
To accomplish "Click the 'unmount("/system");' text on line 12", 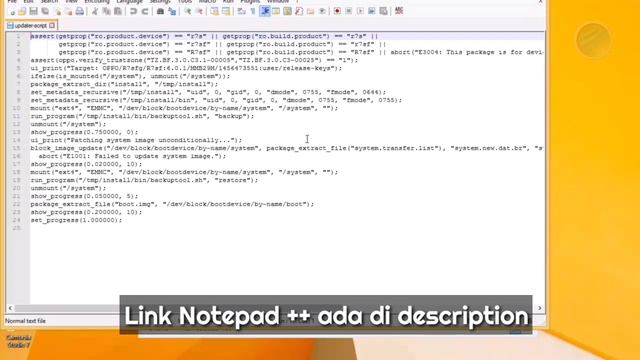I will (x=68, y=124).
